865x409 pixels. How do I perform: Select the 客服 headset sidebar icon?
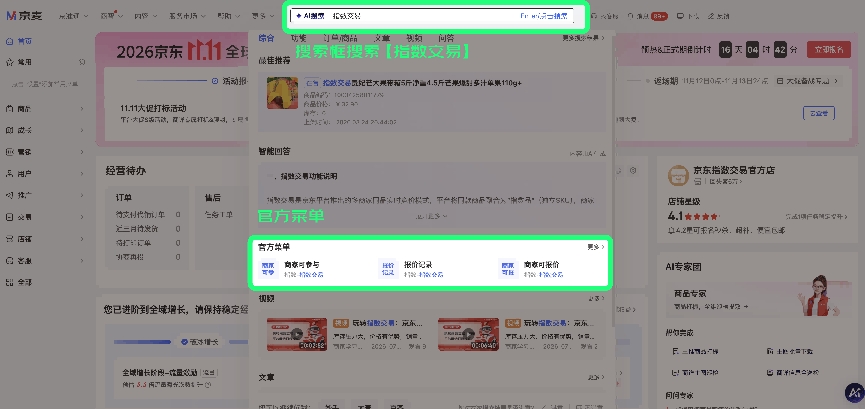click(9, 261)
